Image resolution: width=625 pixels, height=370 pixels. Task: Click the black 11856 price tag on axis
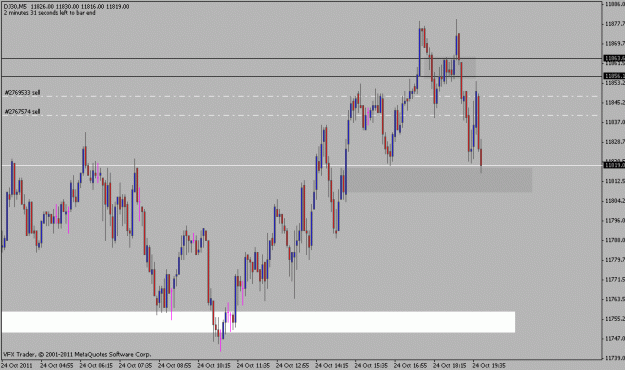click(x=614, y=76)
